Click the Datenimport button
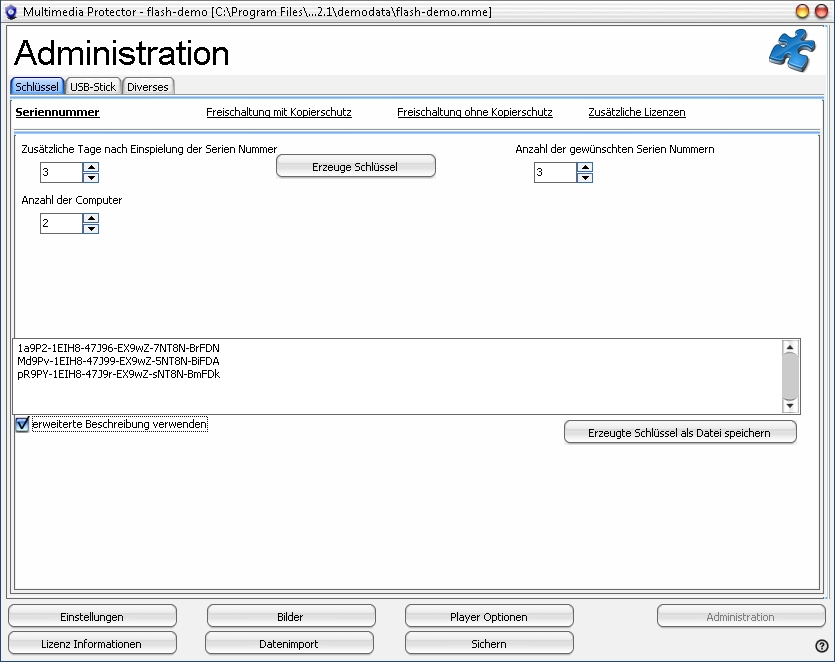835x662 pixels. tap(288, 644)
